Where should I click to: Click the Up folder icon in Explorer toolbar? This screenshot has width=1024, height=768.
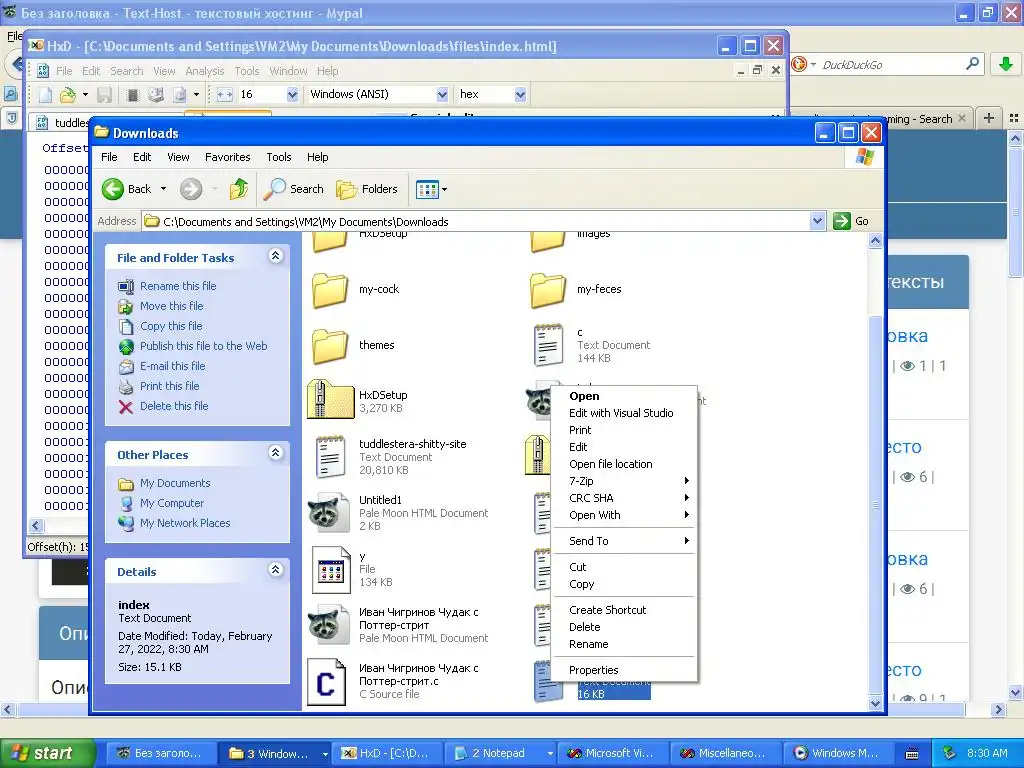tap(238, 189)
